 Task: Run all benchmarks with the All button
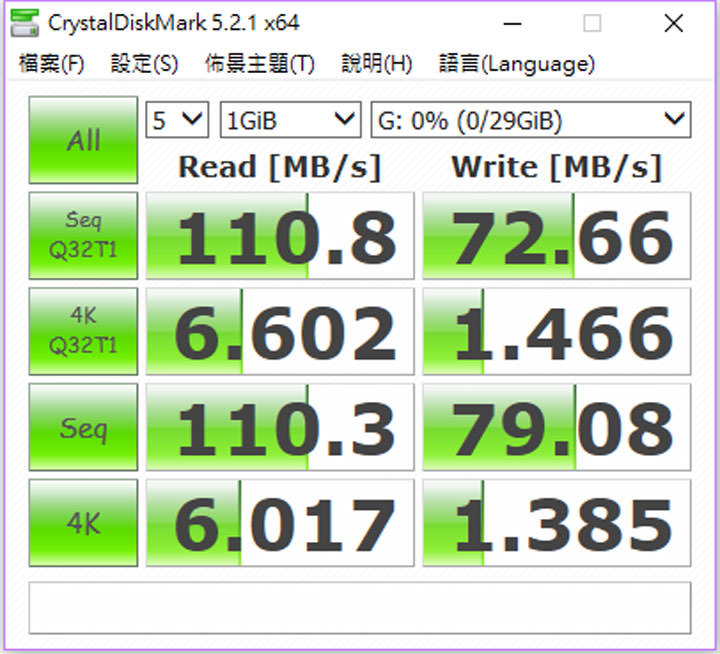pos(83,140)
